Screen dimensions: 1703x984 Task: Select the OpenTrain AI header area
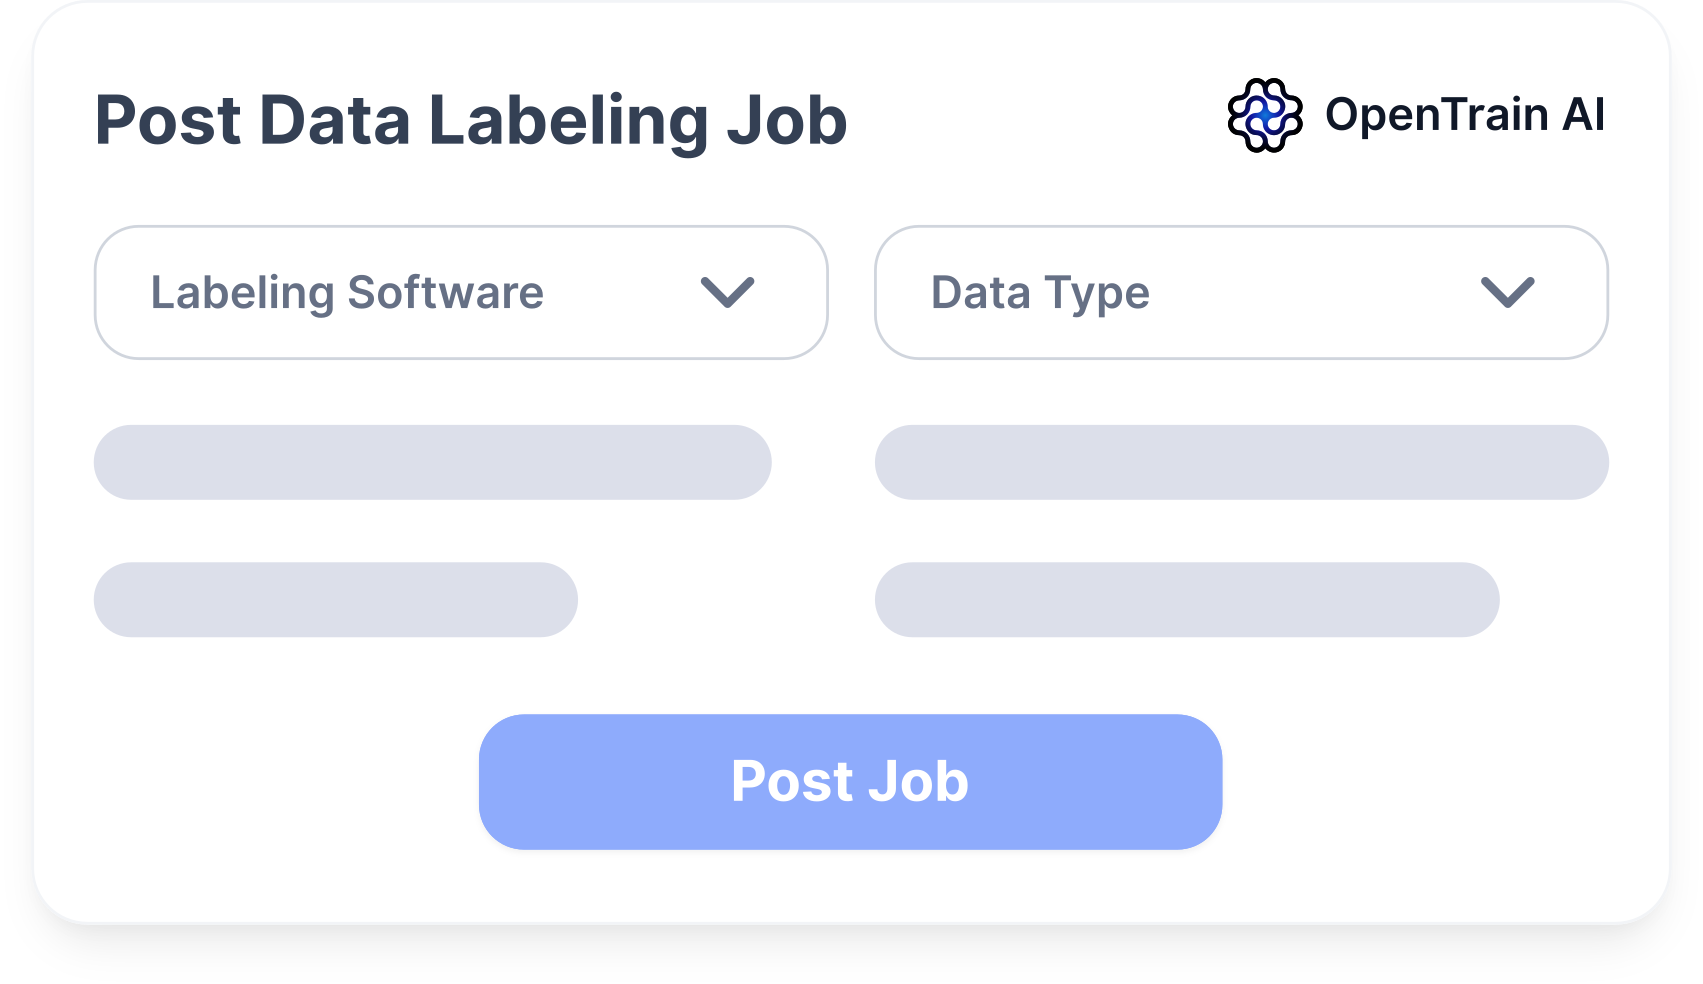1415,117
